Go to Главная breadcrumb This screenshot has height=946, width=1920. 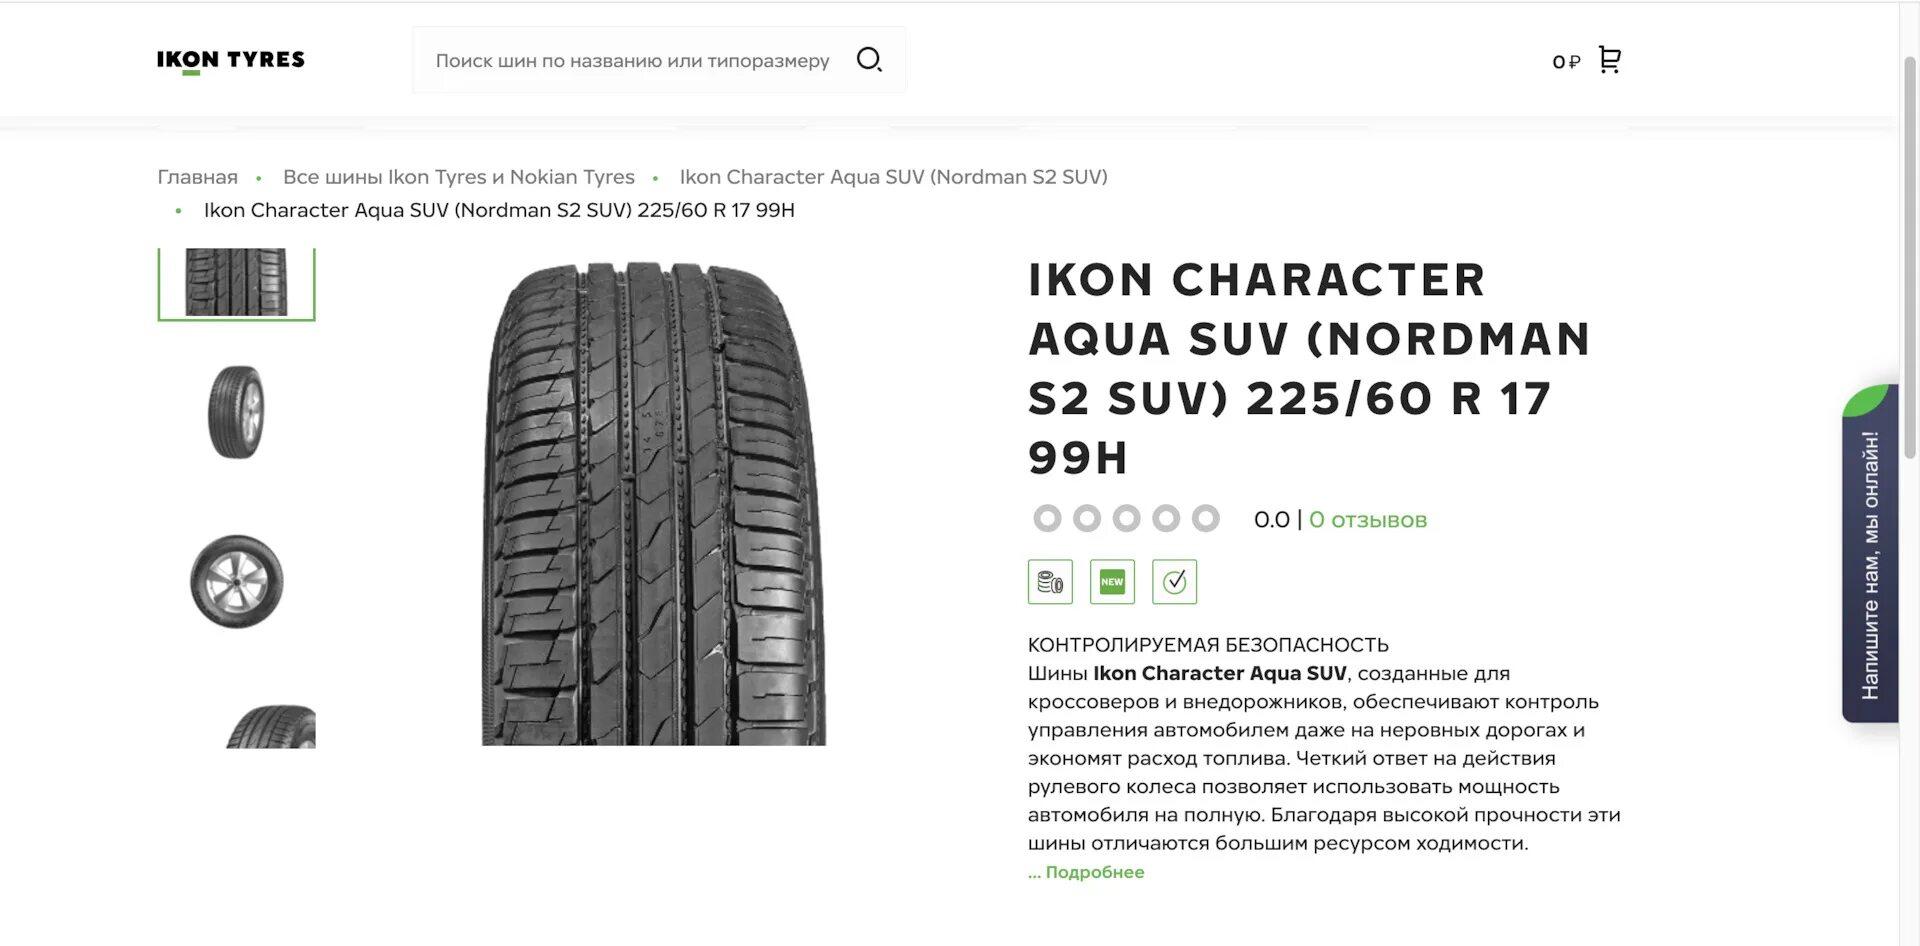tap(197, 177)
